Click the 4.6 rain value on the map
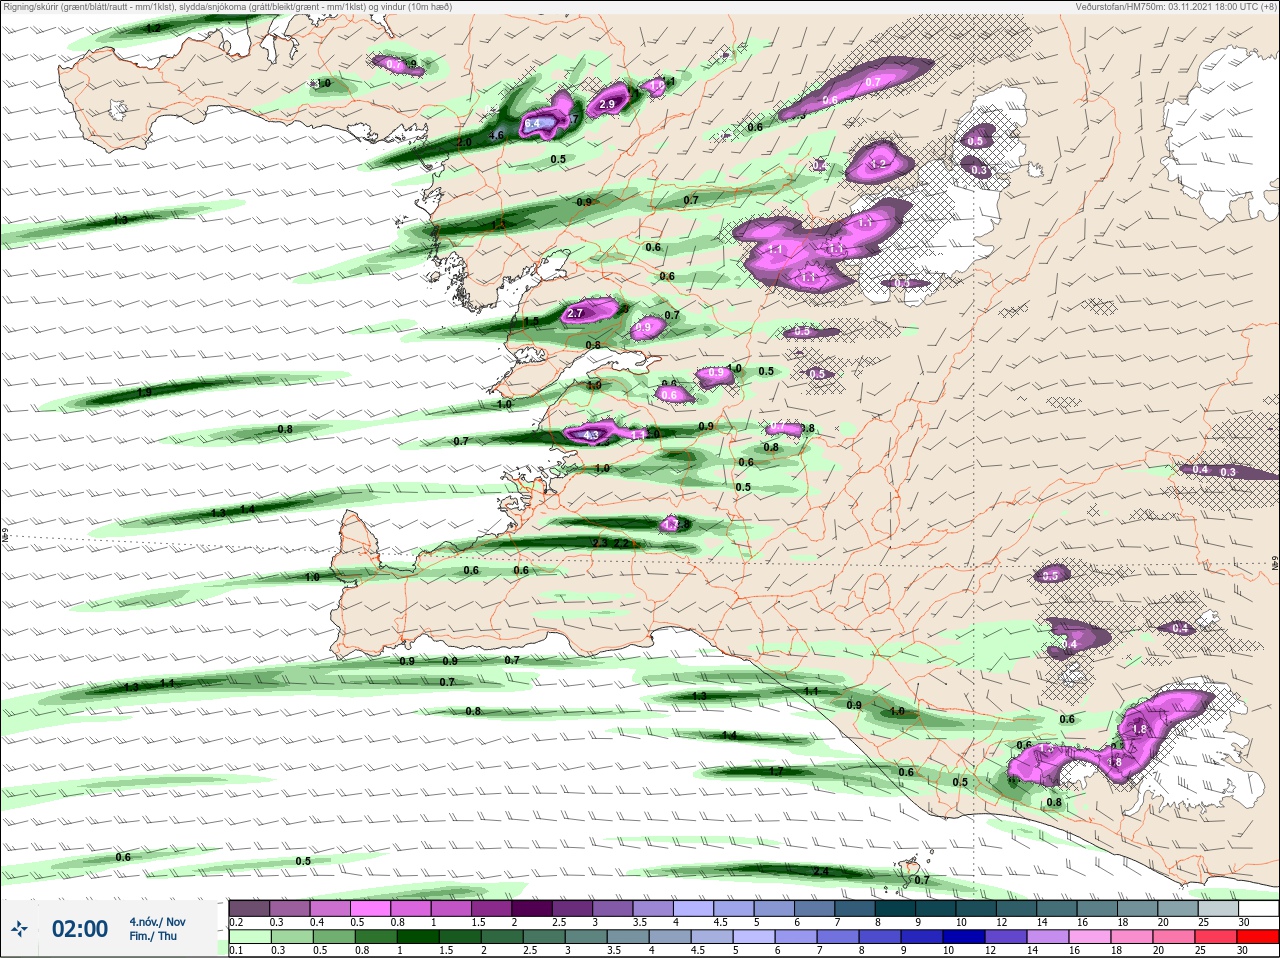The height and width of the screenshot is (958, 1280). pos(496,135)
